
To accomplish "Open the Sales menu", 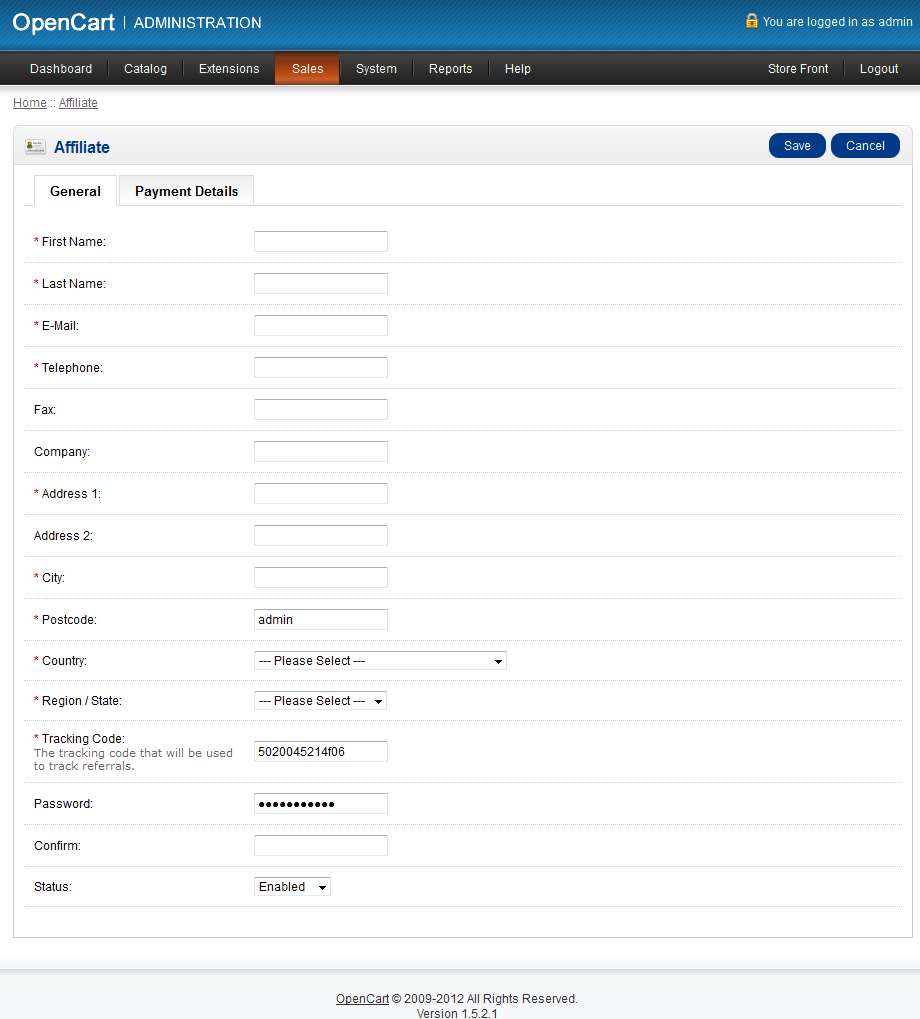I will click(307, 69).
